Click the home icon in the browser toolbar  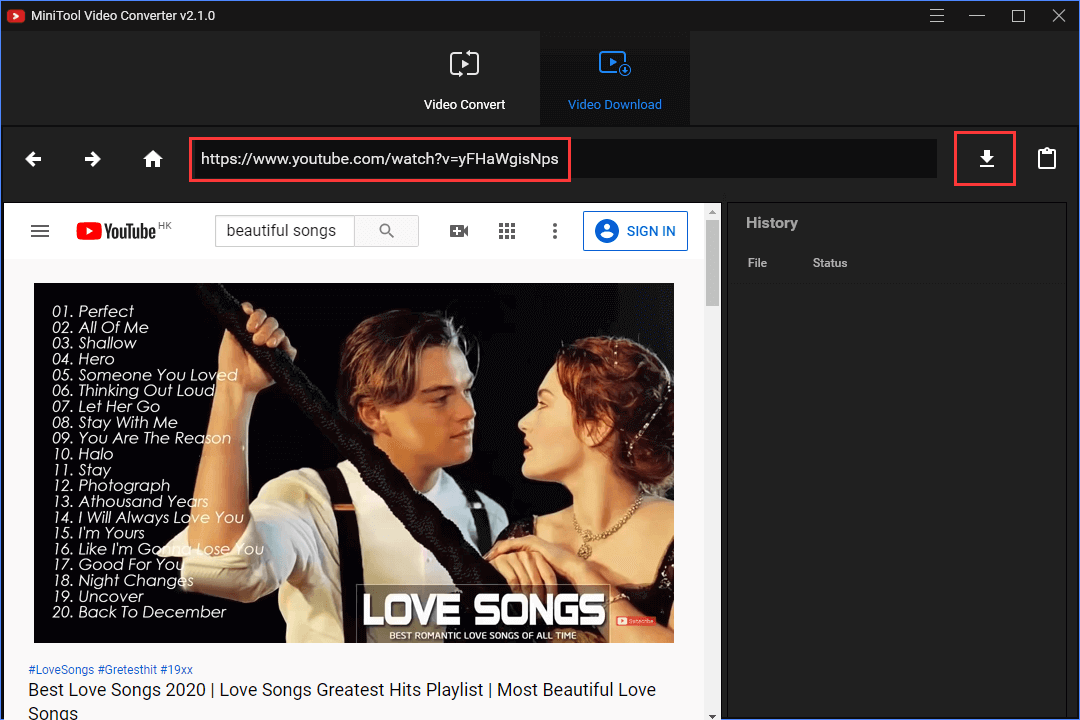pyautogui.click(x=152, y=158)
